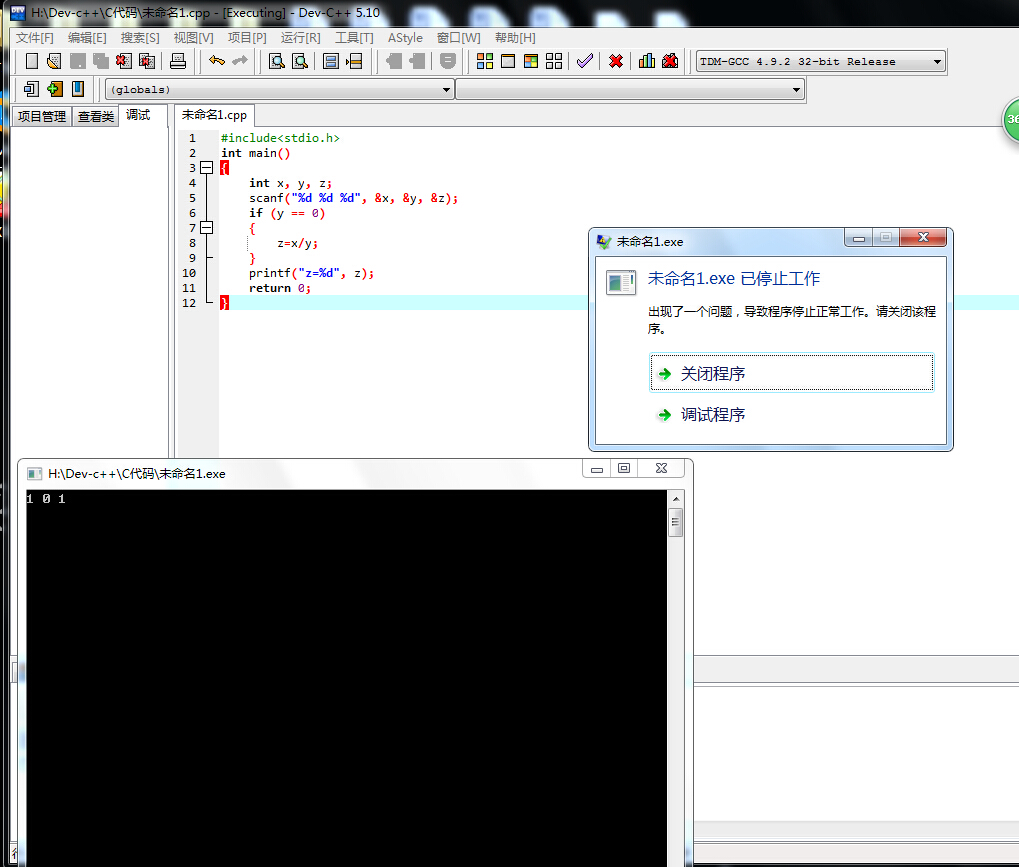Click the Print icon

point(177,62)
